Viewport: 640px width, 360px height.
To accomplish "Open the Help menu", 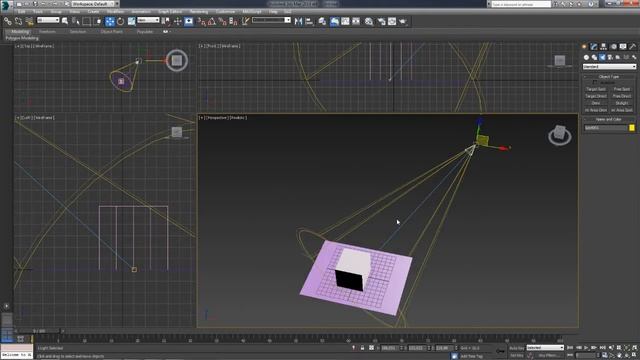I will 273,12.
